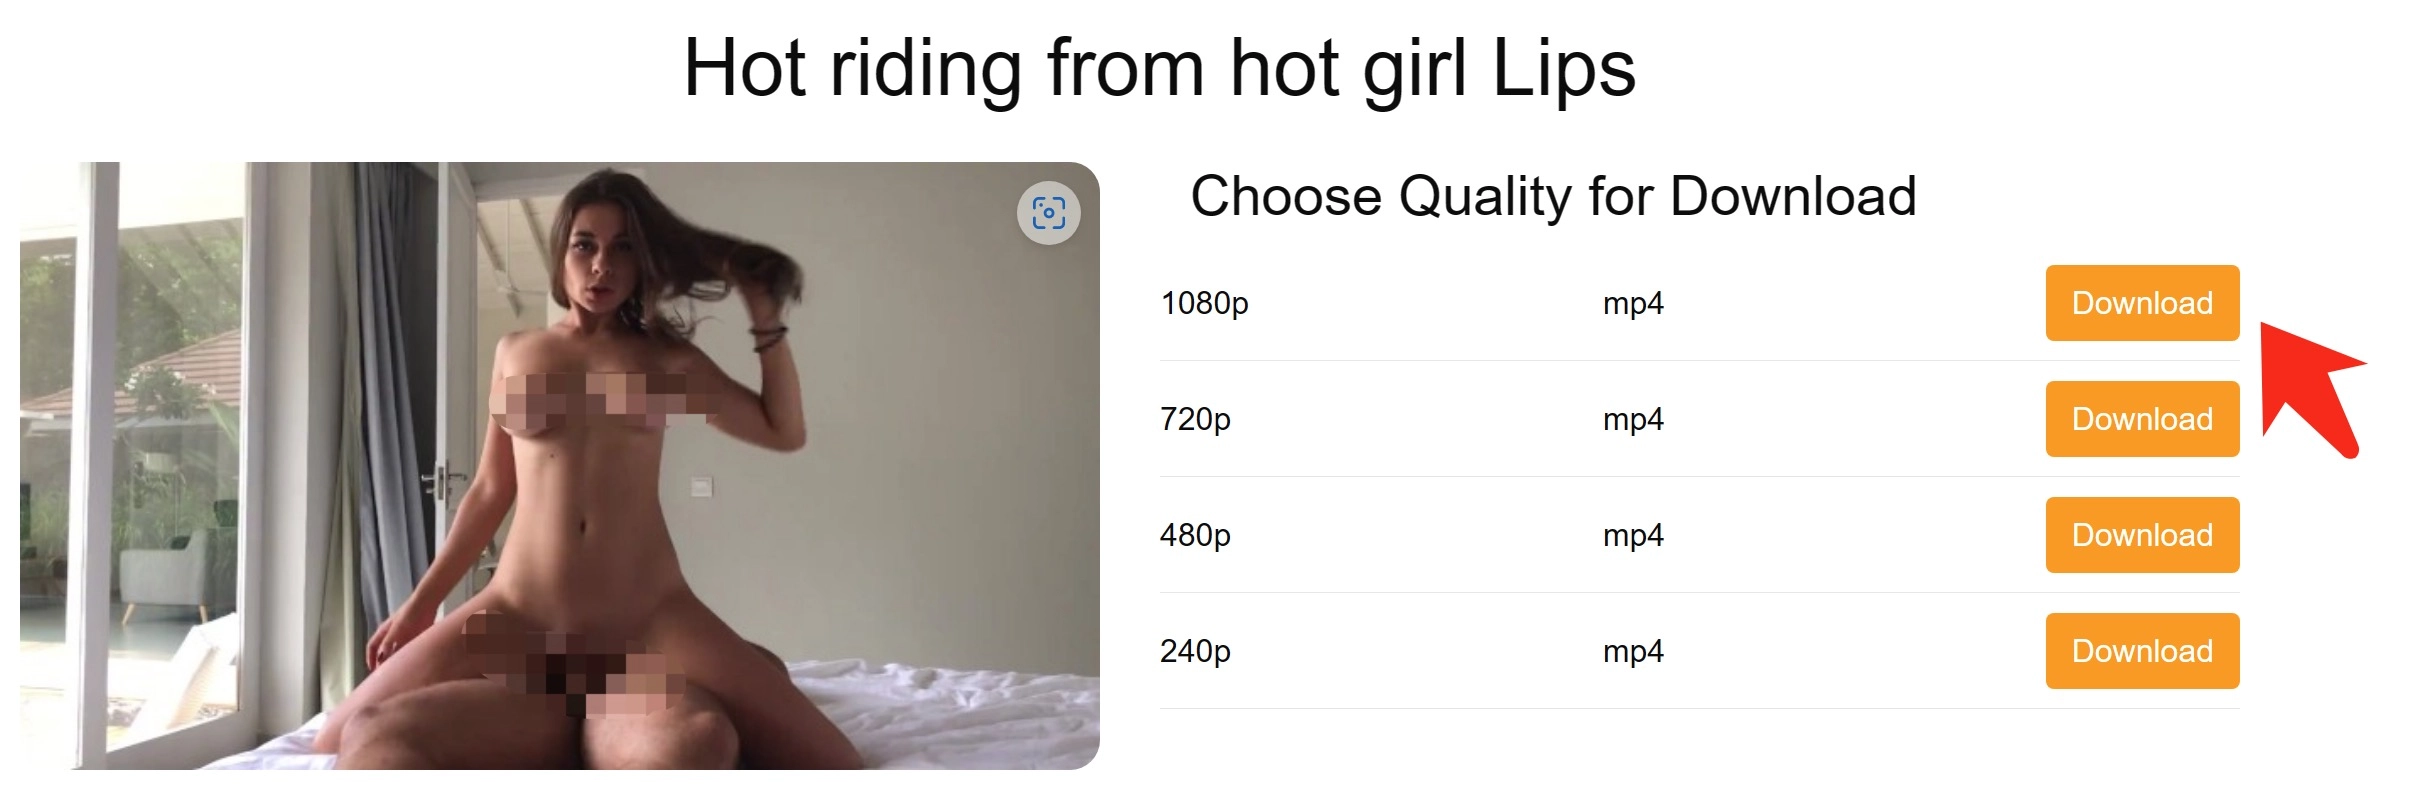Image resolution: width=2428 pixels, height=792 pixels.
Task: Click the red arrow pointer graphic
Action: pyautogui.click(x=2312, y=388)
